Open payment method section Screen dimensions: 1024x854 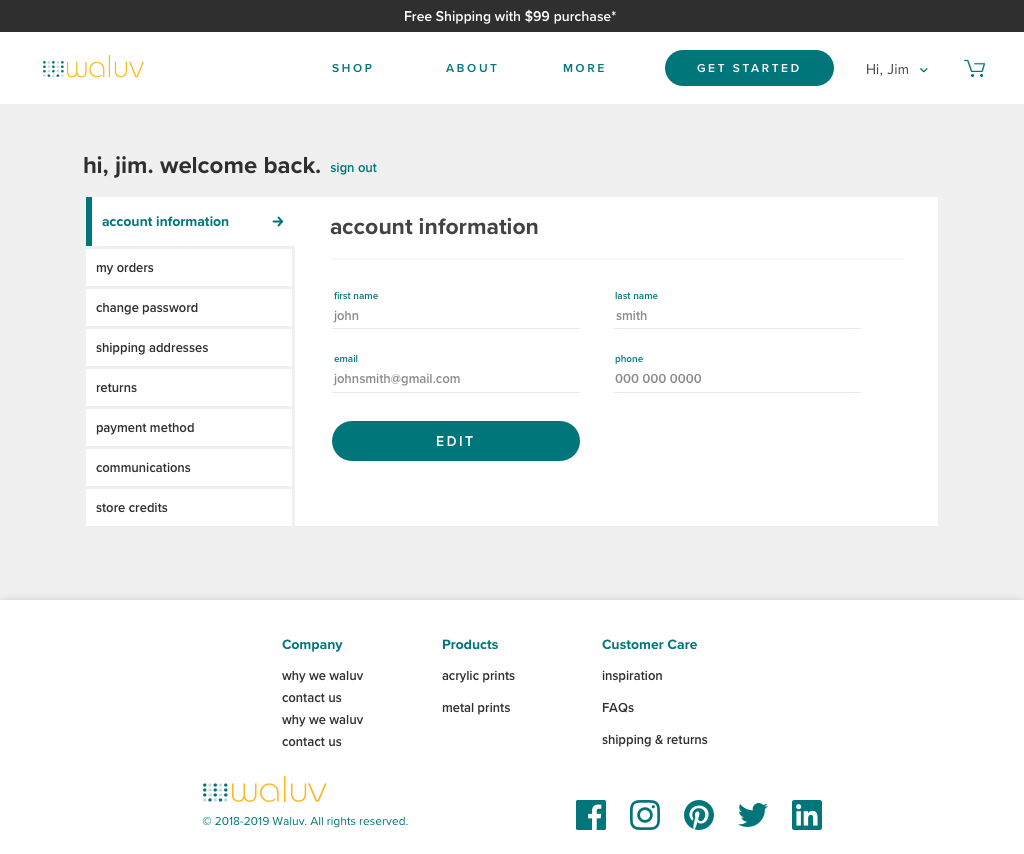tap(189, 428)
